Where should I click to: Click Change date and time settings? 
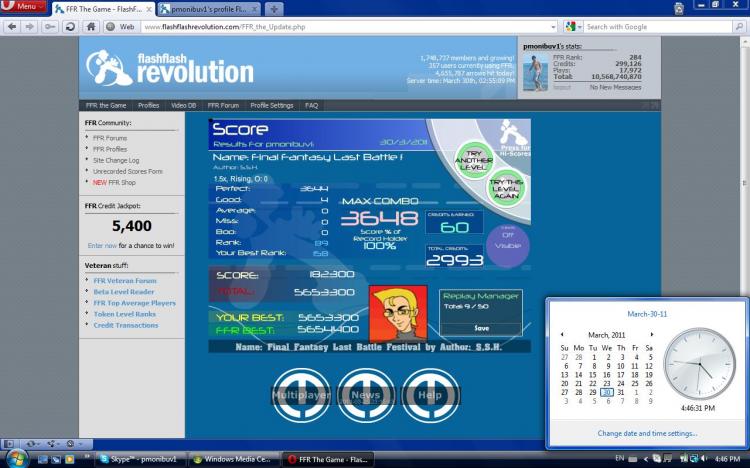click(647, 434)
